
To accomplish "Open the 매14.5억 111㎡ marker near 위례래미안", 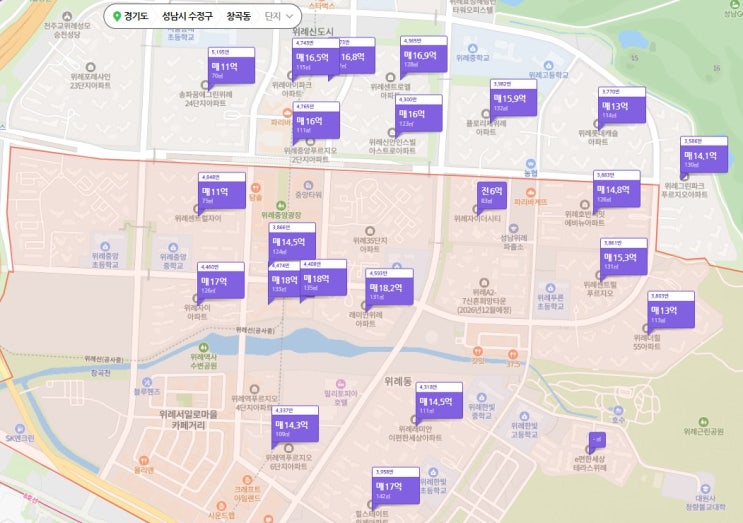I will 439,401.
